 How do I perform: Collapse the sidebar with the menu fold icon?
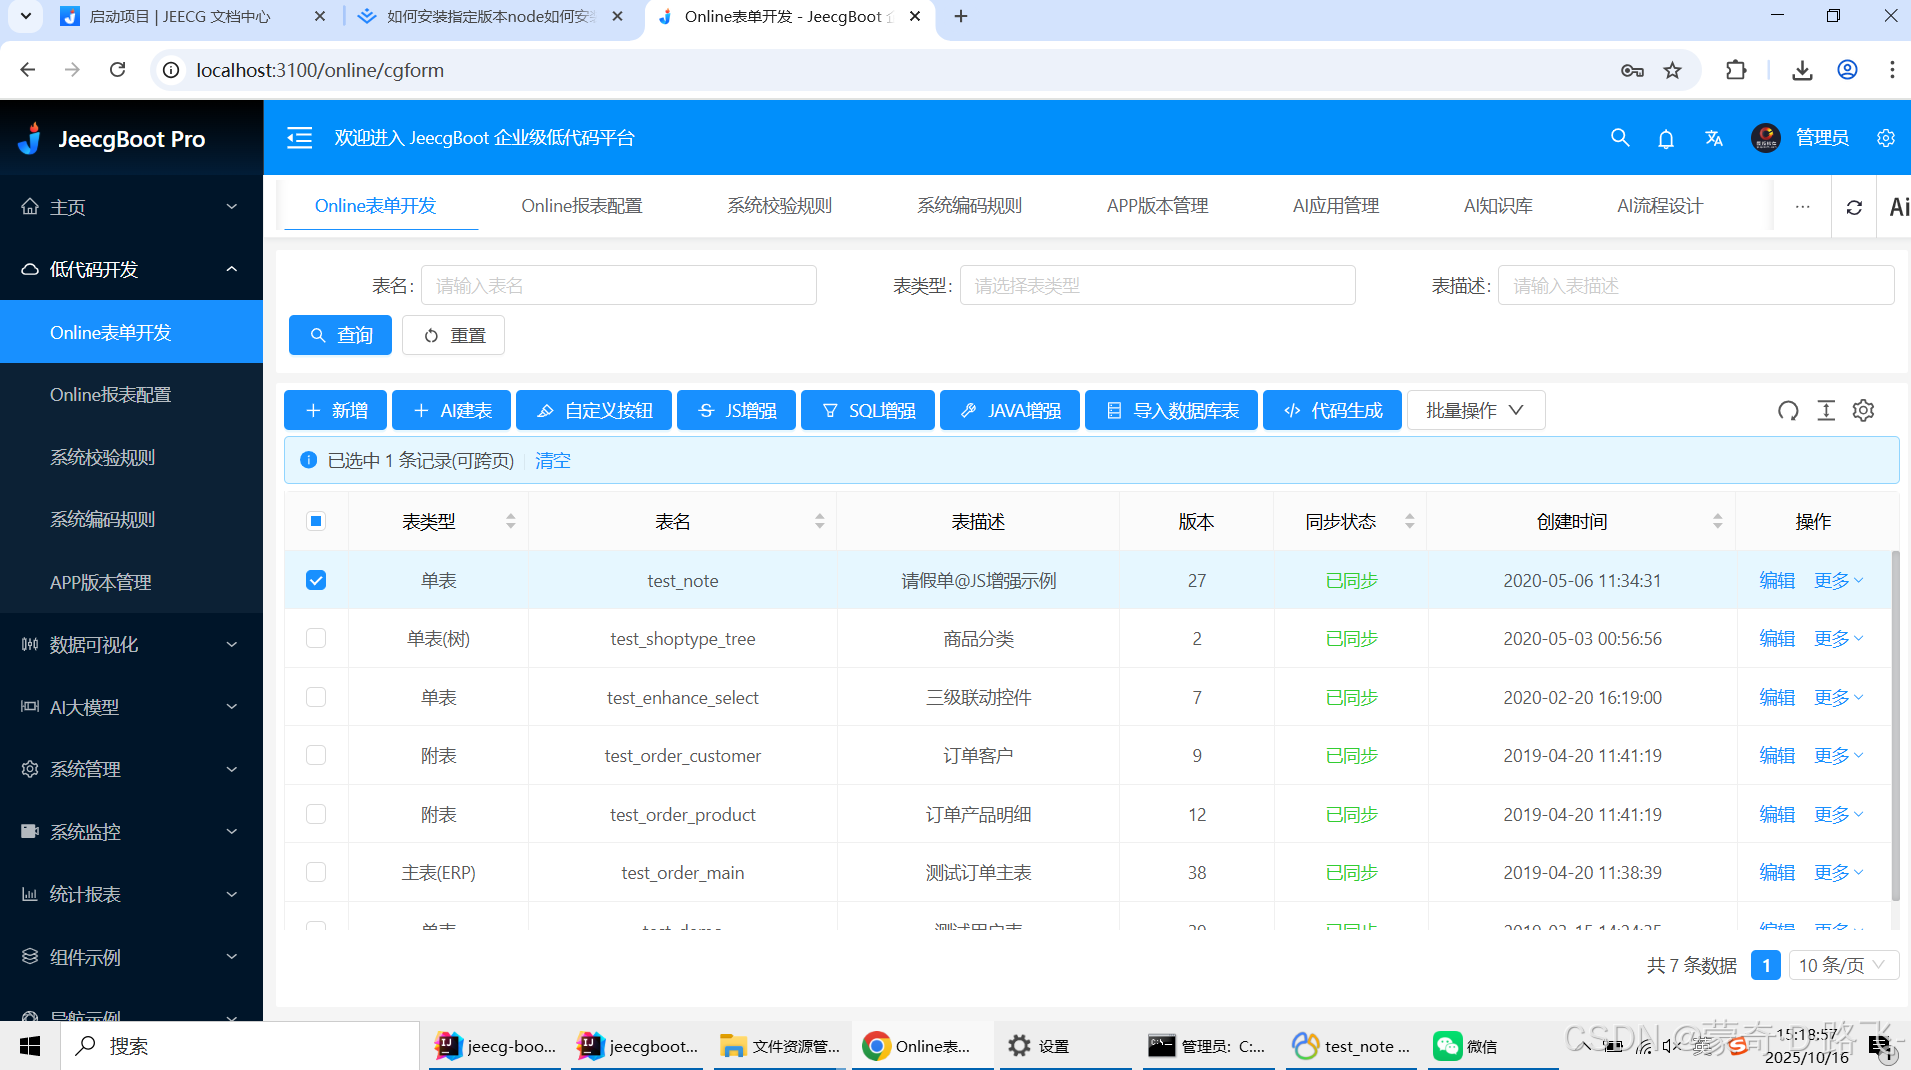300,138
